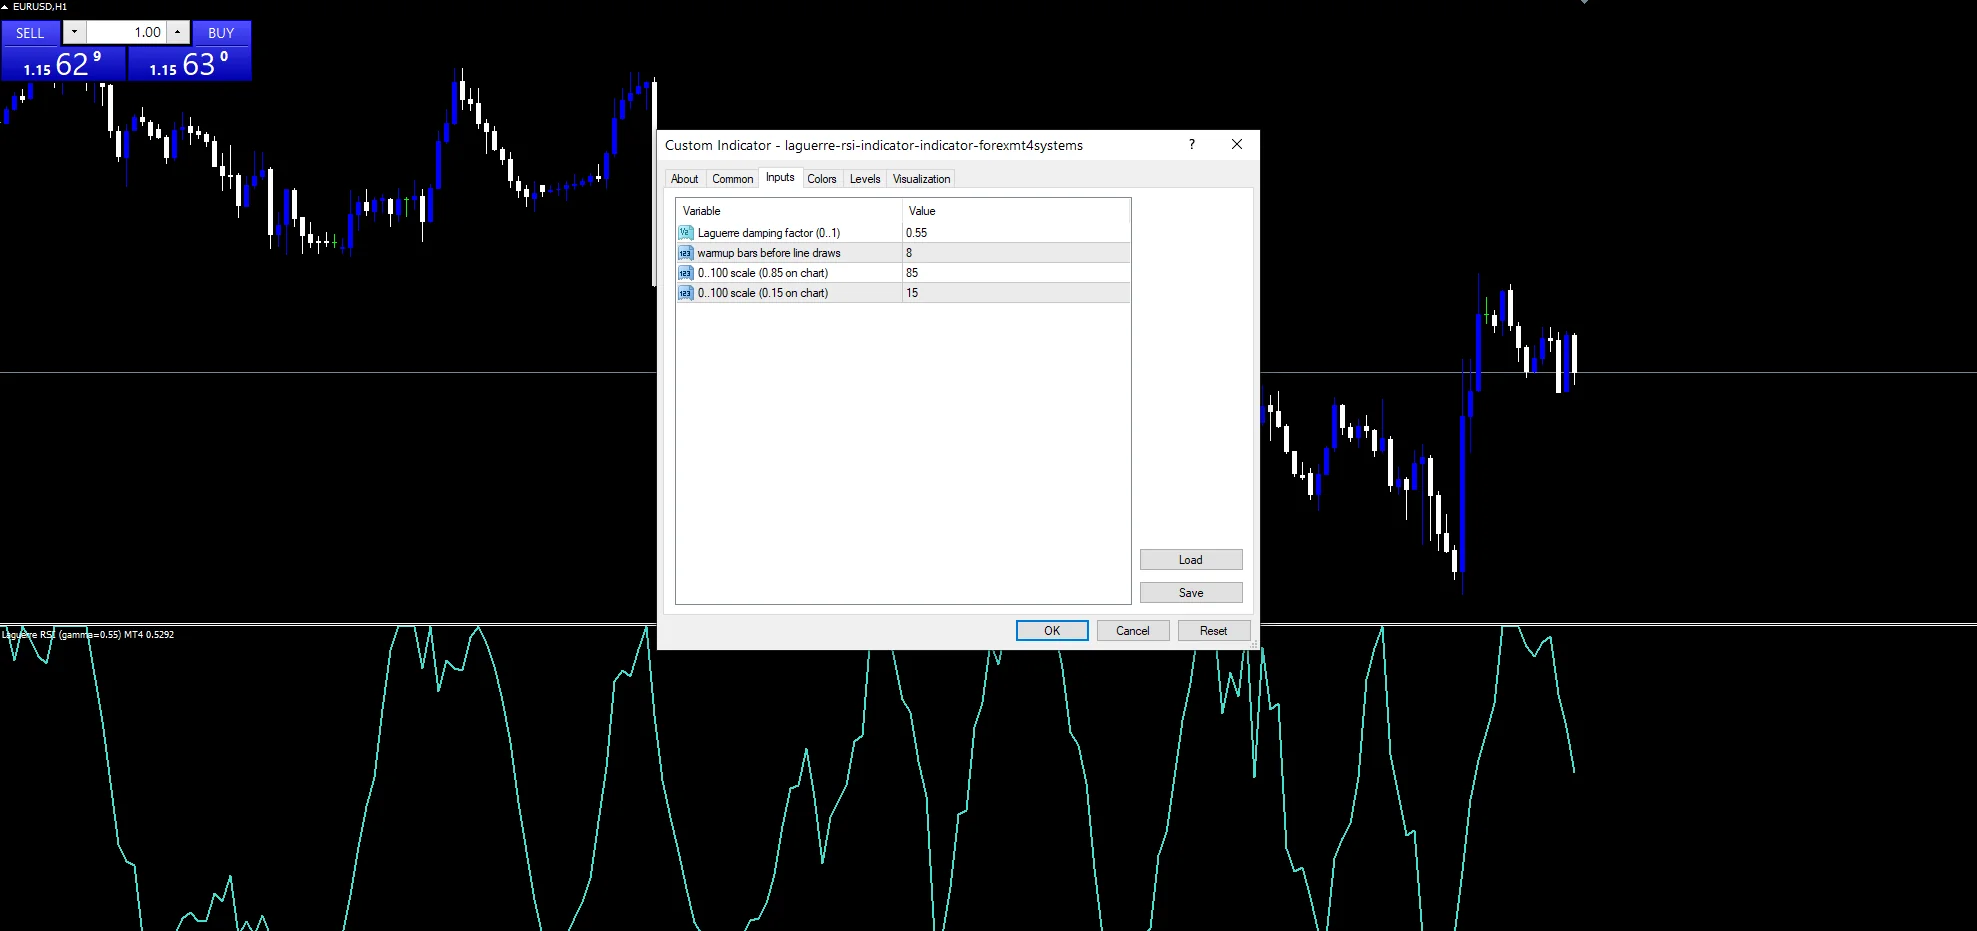This screenshot has height=931, width=1977.
Task: Decrease lot volume with the down arrow
Action: tap(74, 32)
